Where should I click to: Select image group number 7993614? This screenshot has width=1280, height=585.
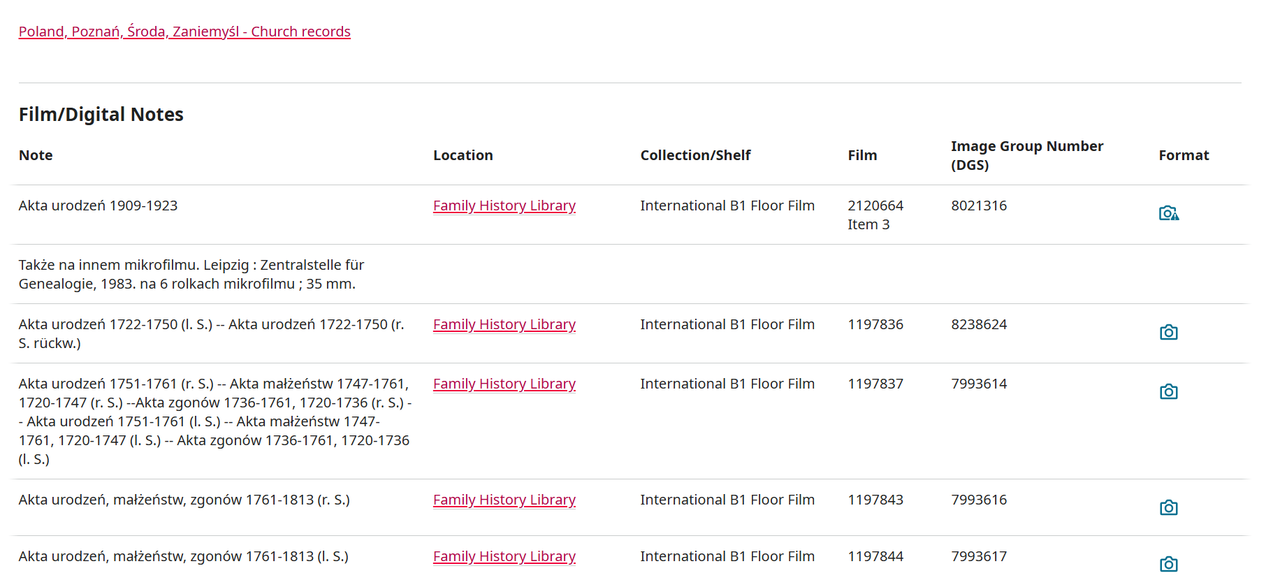[979, 383]
